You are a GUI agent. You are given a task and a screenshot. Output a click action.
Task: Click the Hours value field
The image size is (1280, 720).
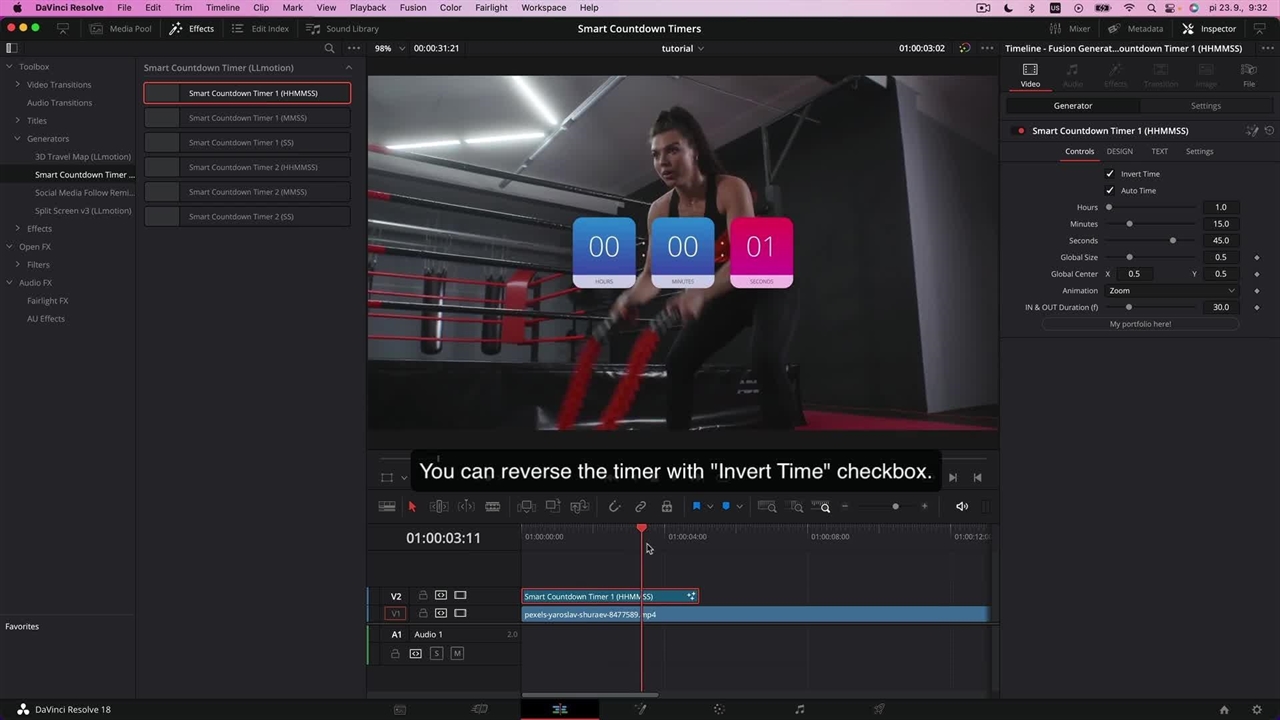pyautogui.click(x=1221, y=207)
